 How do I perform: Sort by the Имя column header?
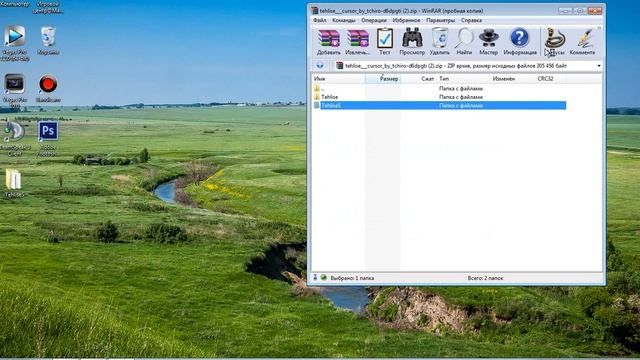[x=338, y=79]
